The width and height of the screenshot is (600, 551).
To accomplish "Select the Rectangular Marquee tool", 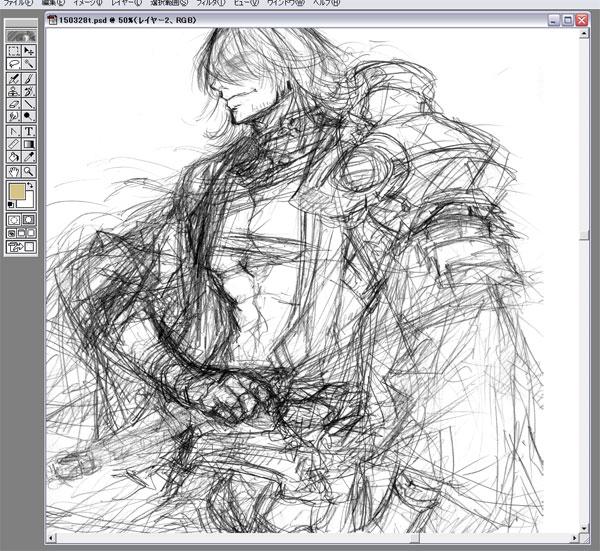I will coord(14,51).
